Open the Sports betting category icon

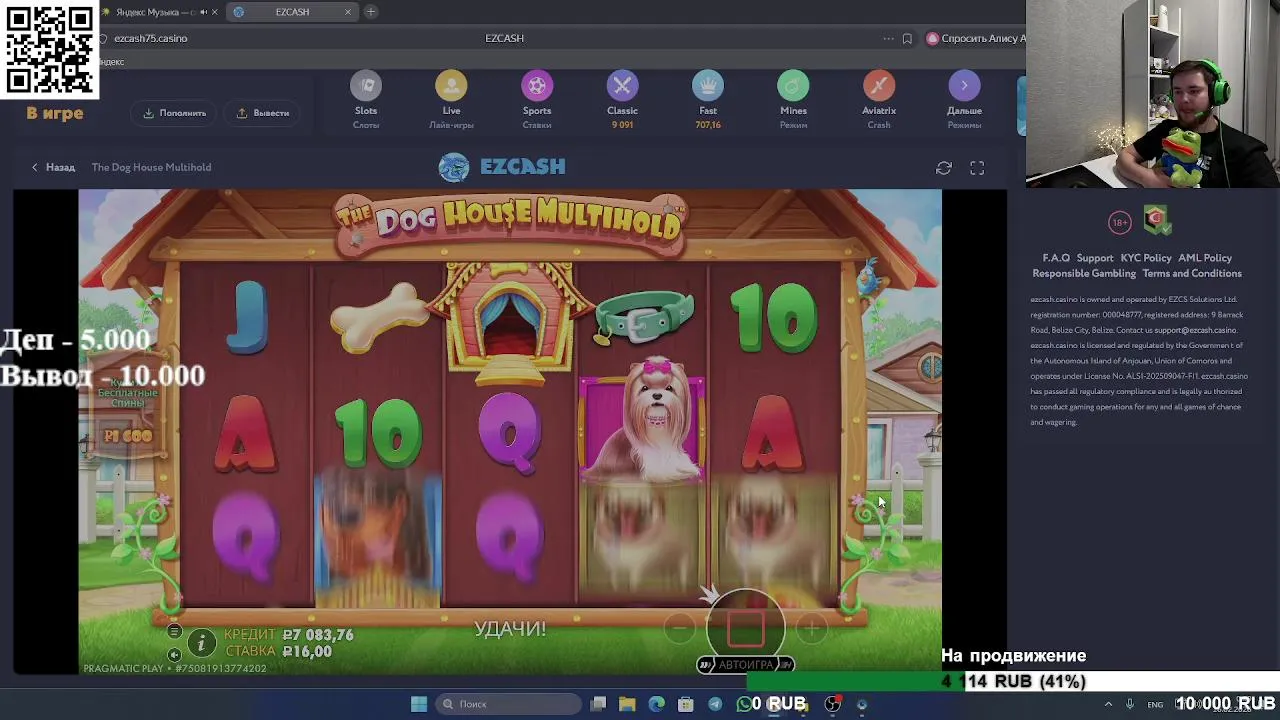click(537, 86)
